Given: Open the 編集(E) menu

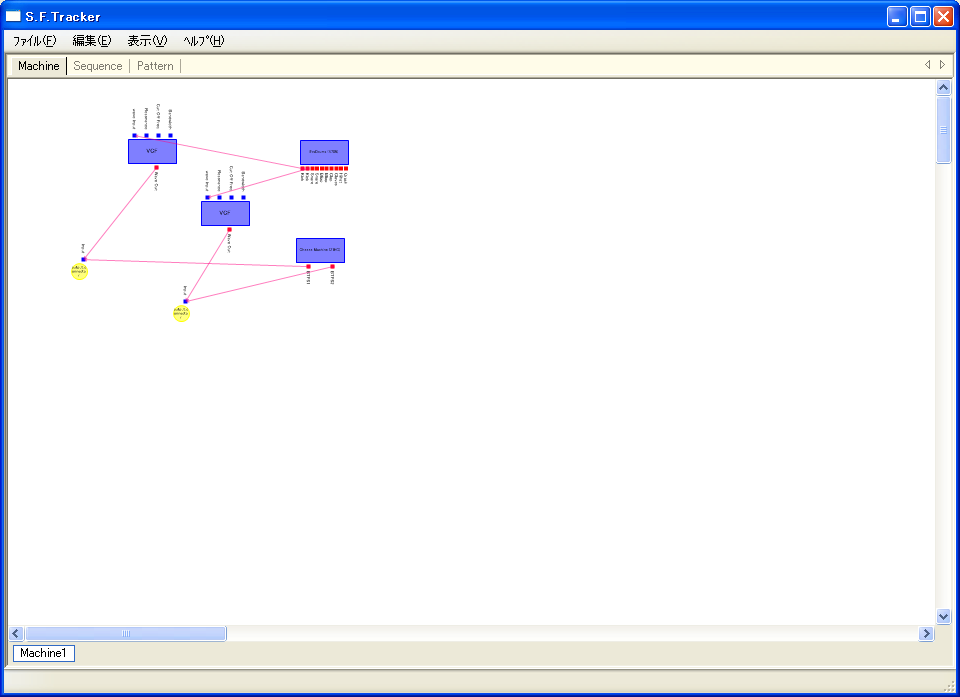Looking at the screenshot, I should pos(91,41).
